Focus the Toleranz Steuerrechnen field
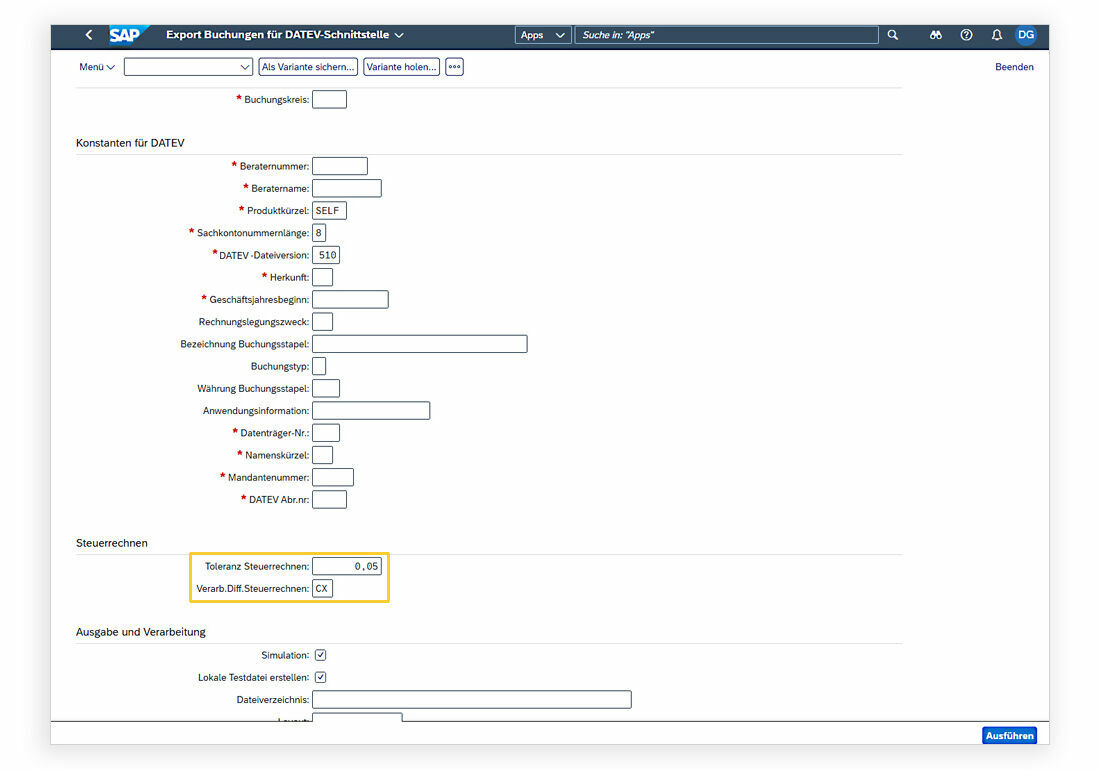This screenshot has height=770, width=1100. click(x=347, y=566)
